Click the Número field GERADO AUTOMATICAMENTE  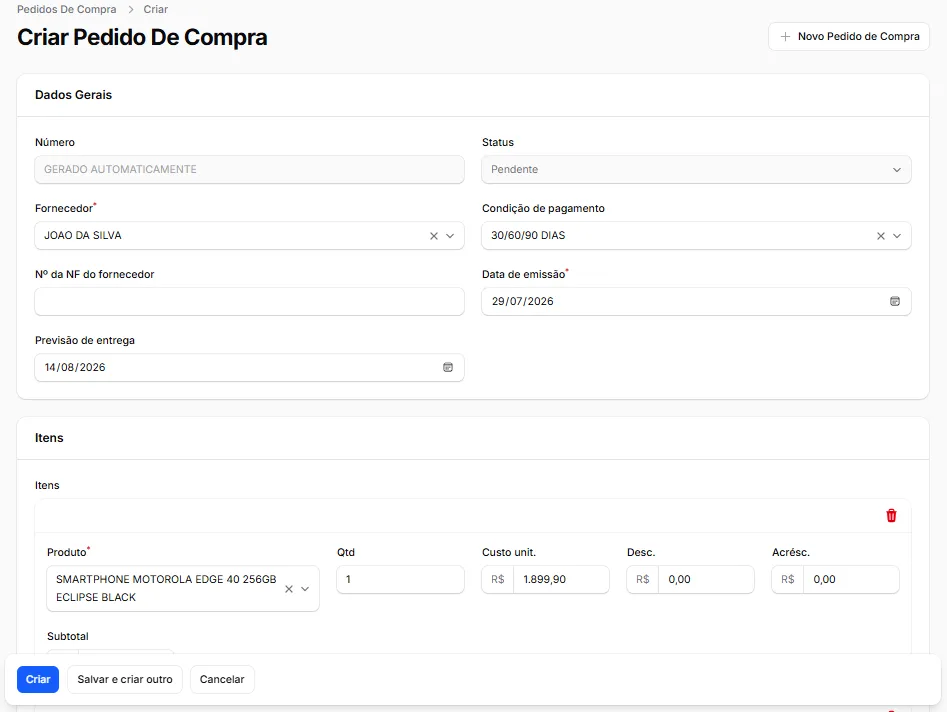click(249, 170)
